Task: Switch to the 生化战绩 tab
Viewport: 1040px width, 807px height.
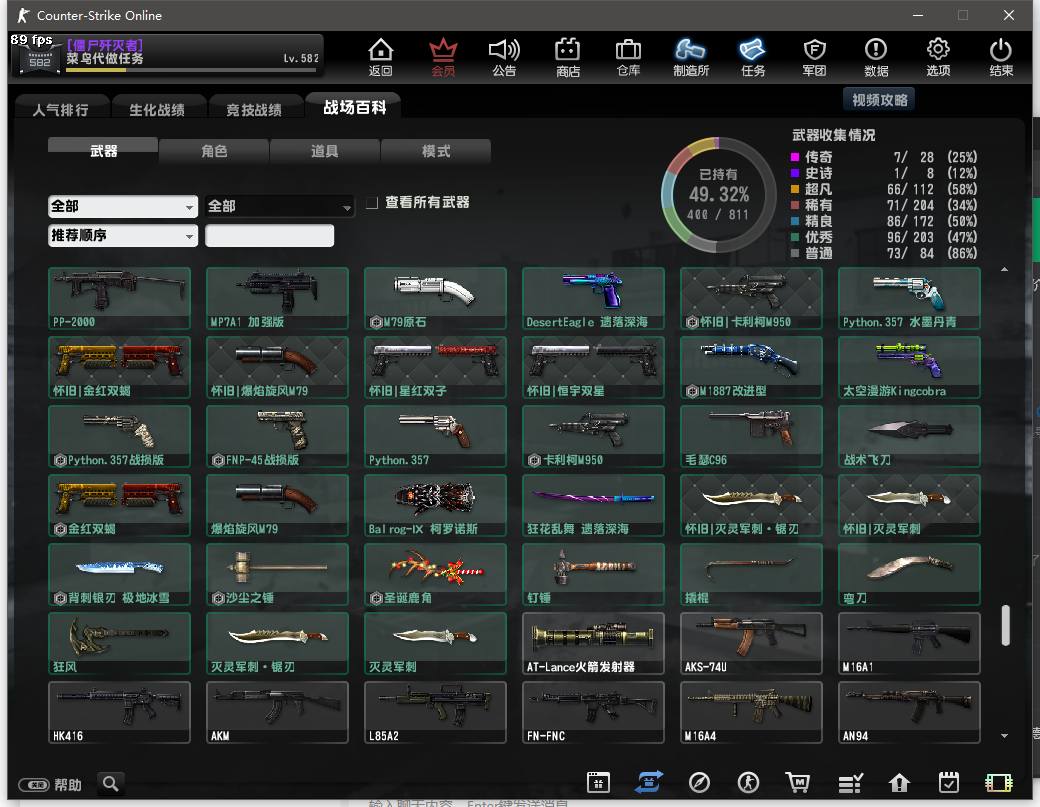Action: click(157, 109)
